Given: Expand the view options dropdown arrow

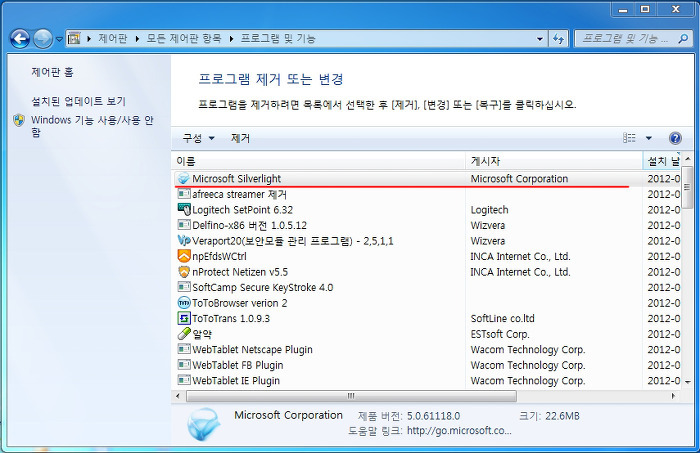Looking at the screenshot, I should click(x=649, y=138).
